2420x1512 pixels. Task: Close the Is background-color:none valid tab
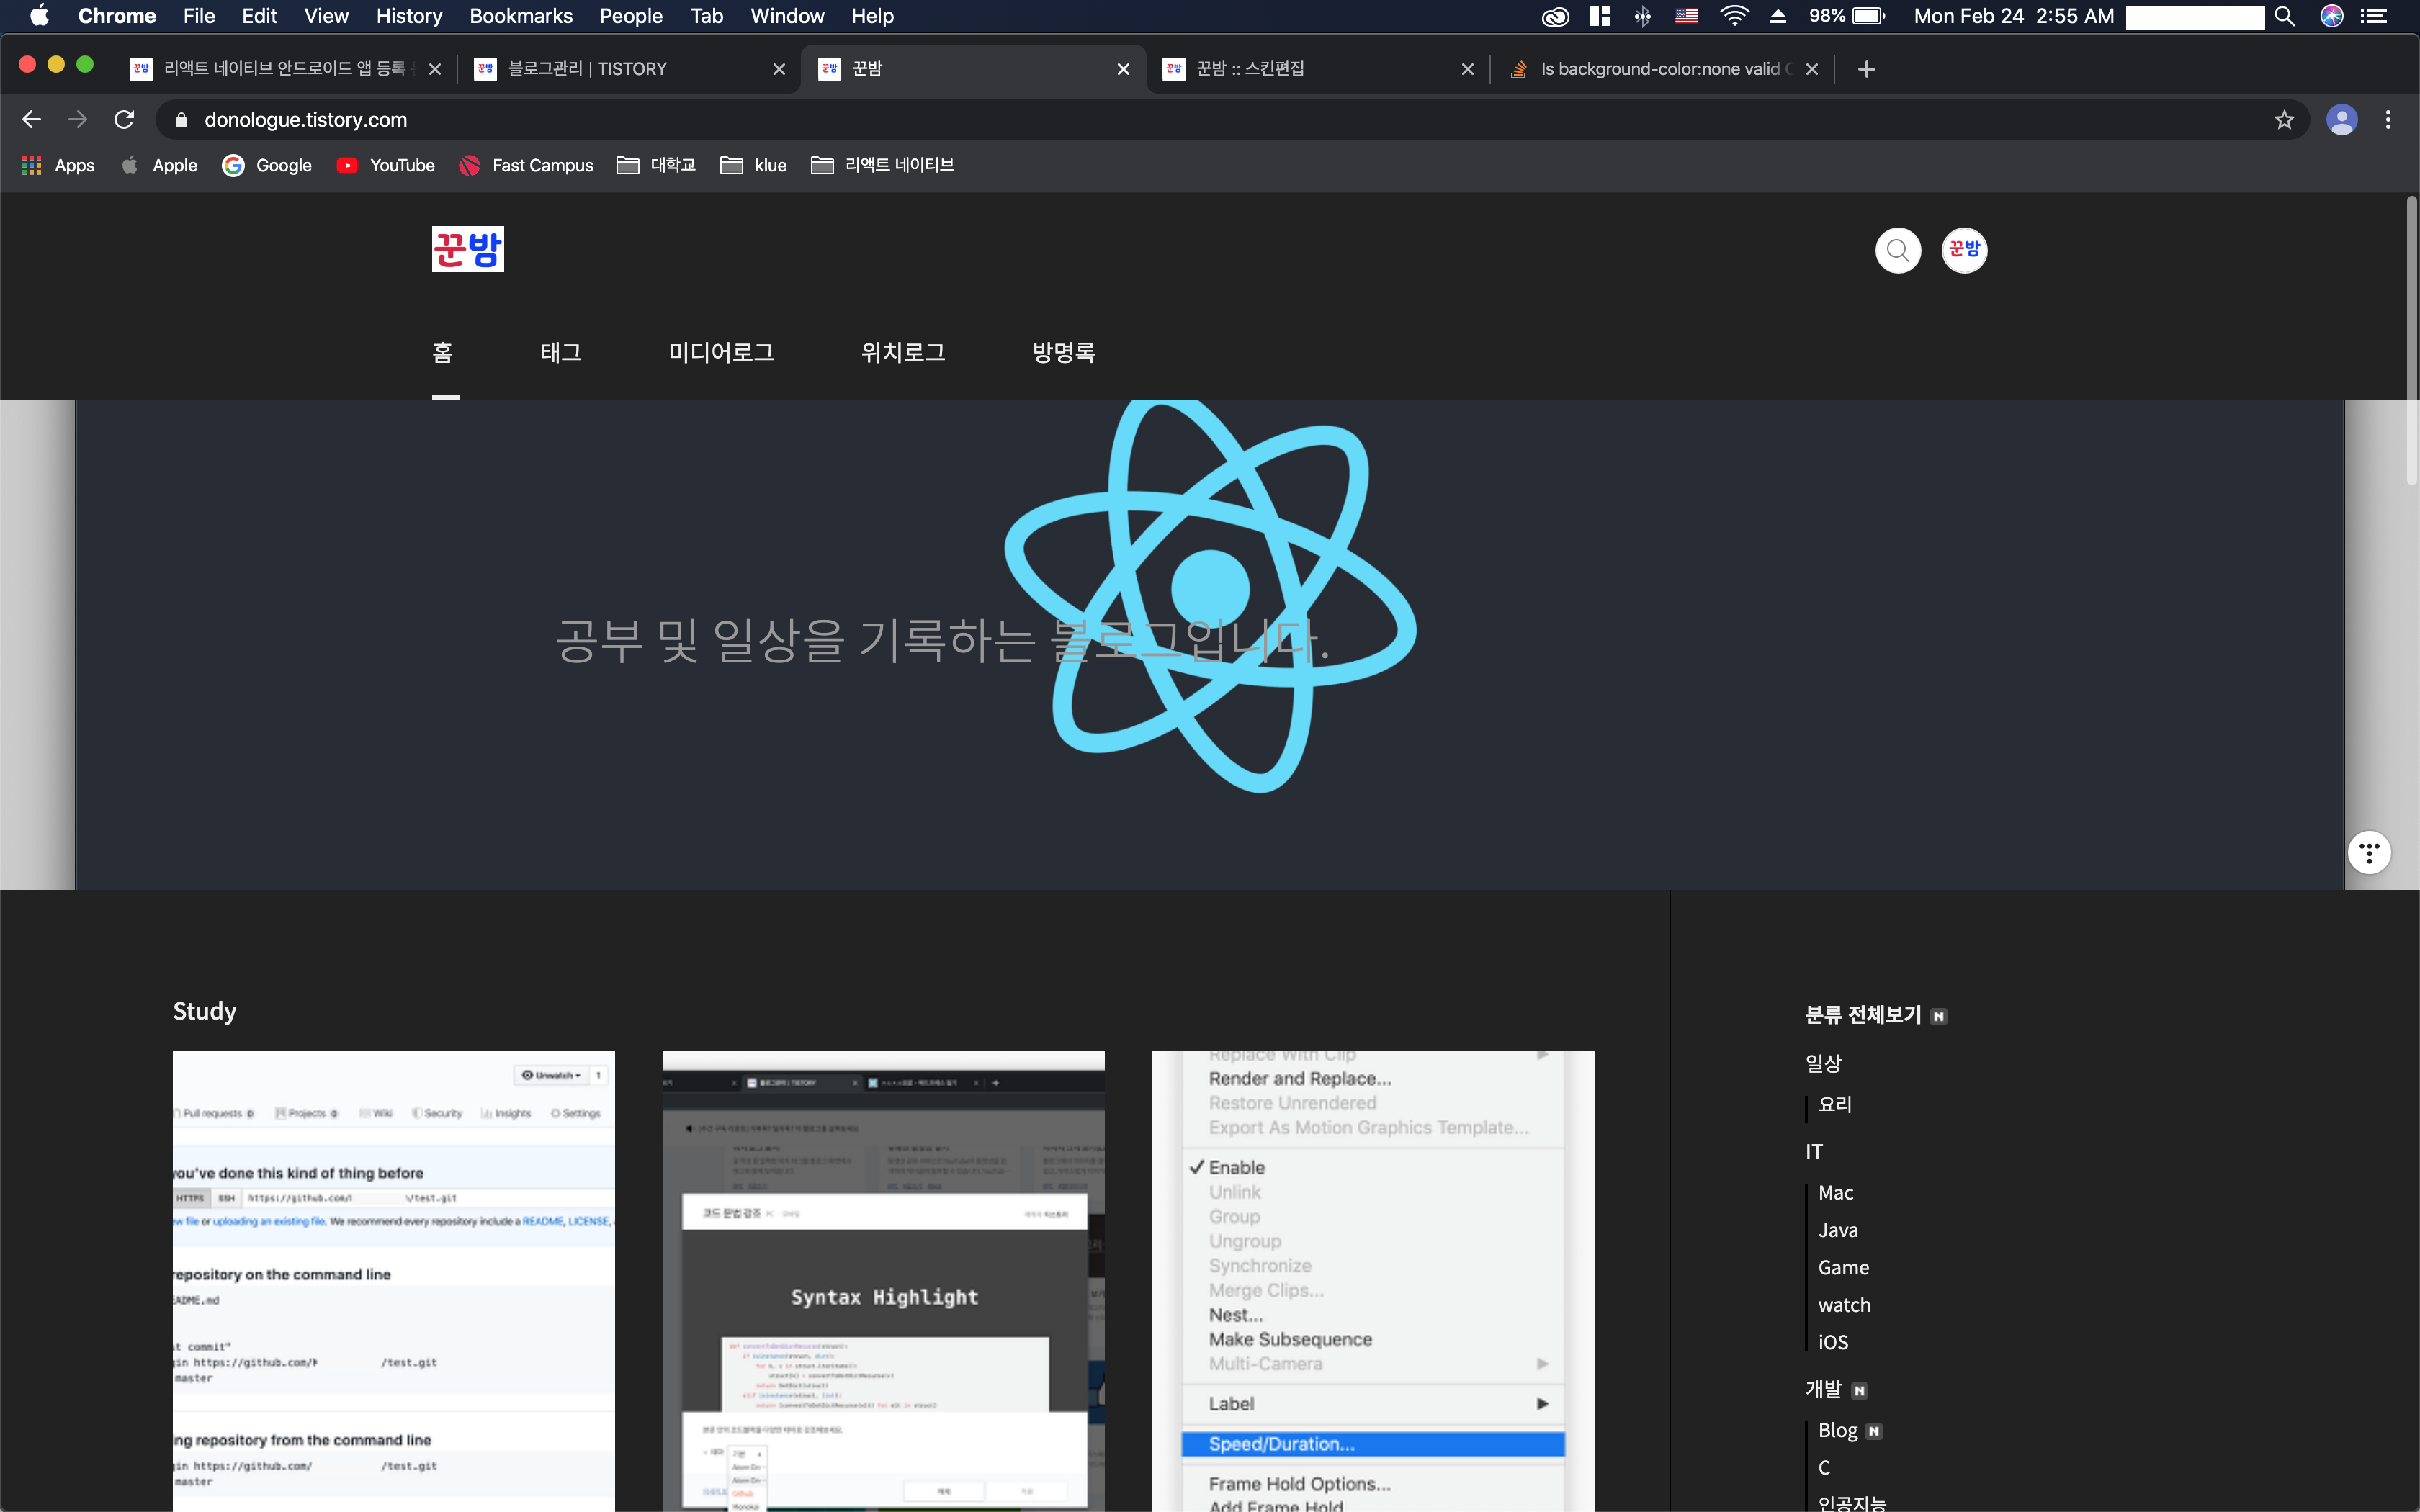point(1811,69)
